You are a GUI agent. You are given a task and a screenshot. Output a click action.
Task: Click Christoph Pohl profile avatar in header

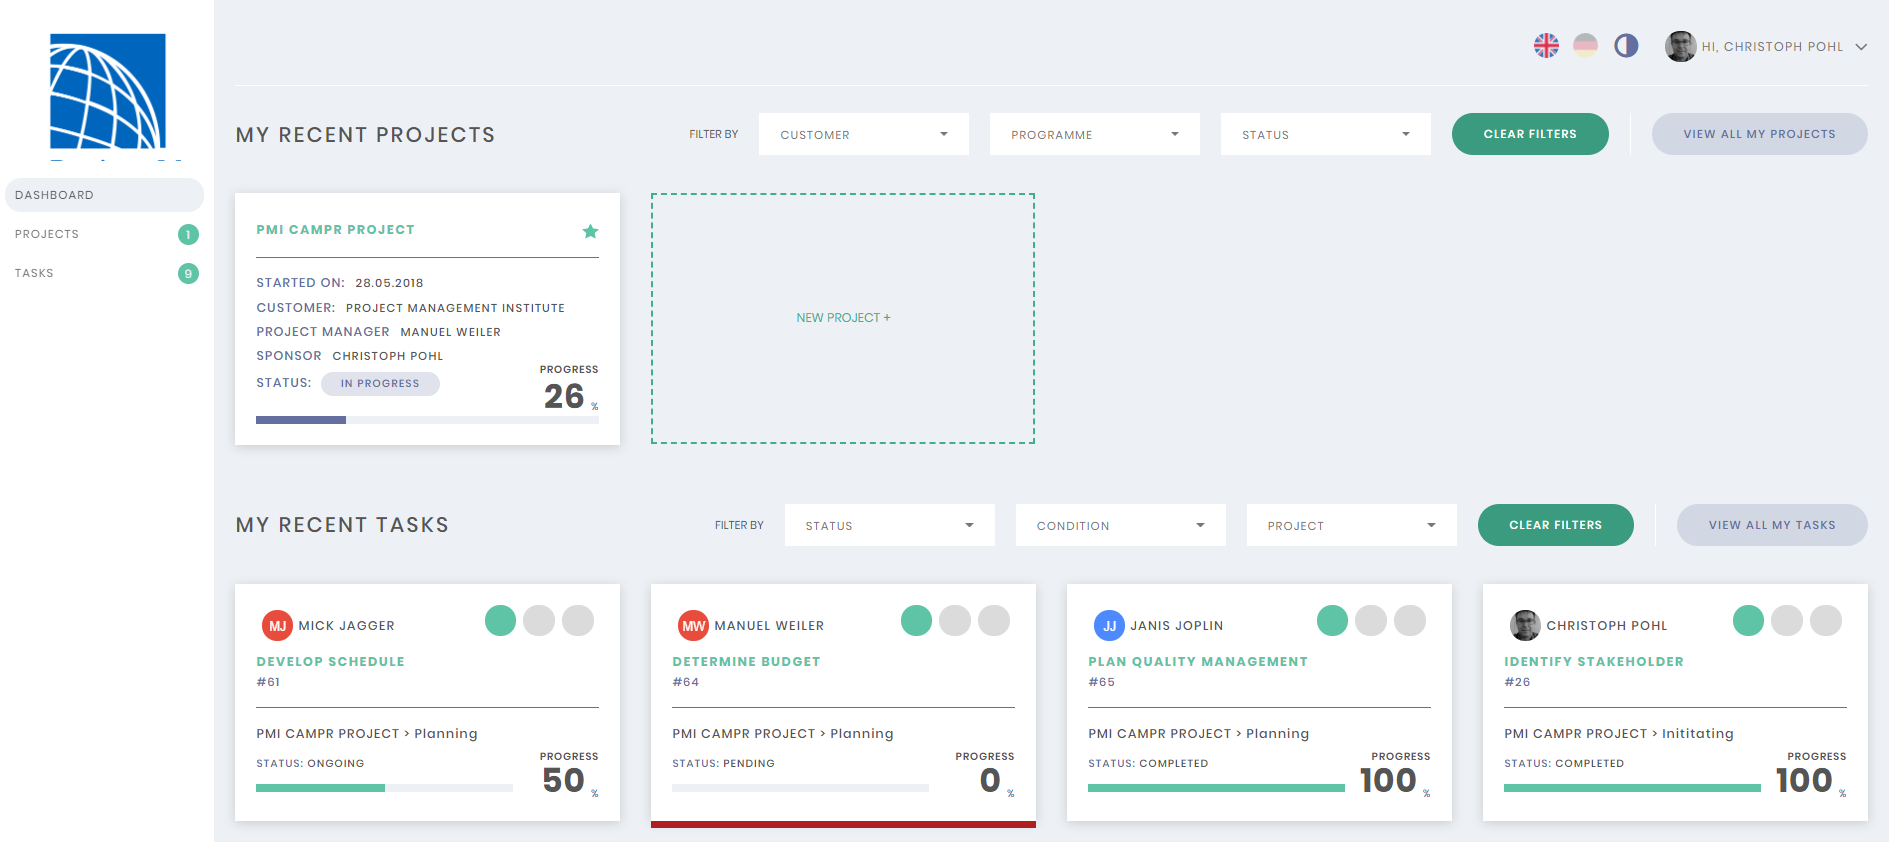[1680, 46]
